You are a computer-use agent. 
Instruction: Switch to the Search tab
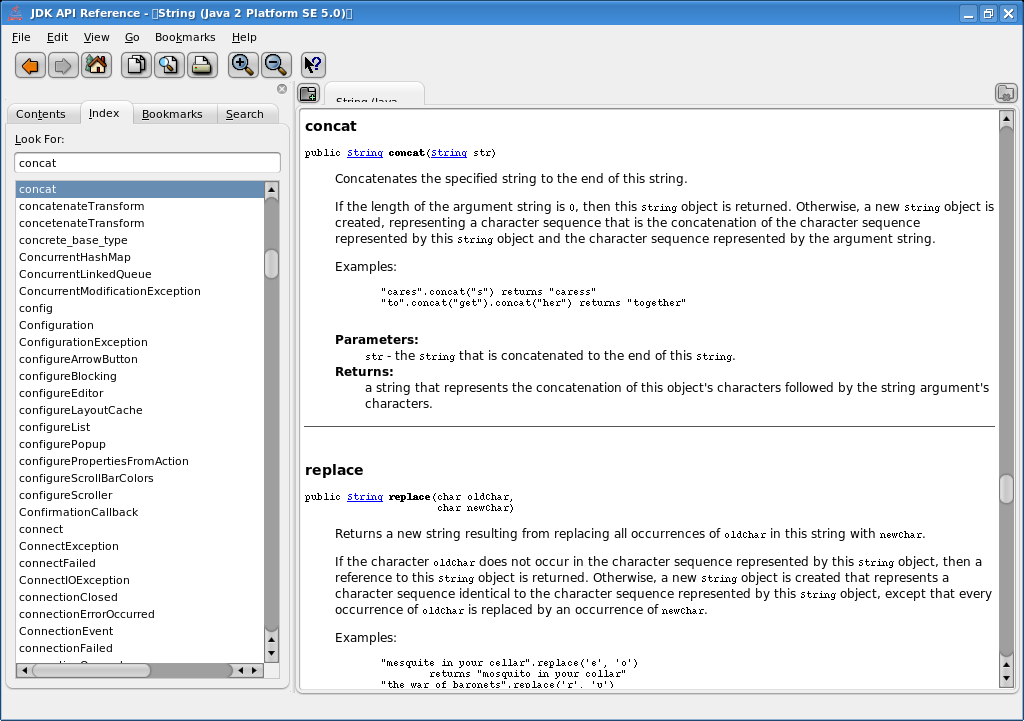click(245, 114)
